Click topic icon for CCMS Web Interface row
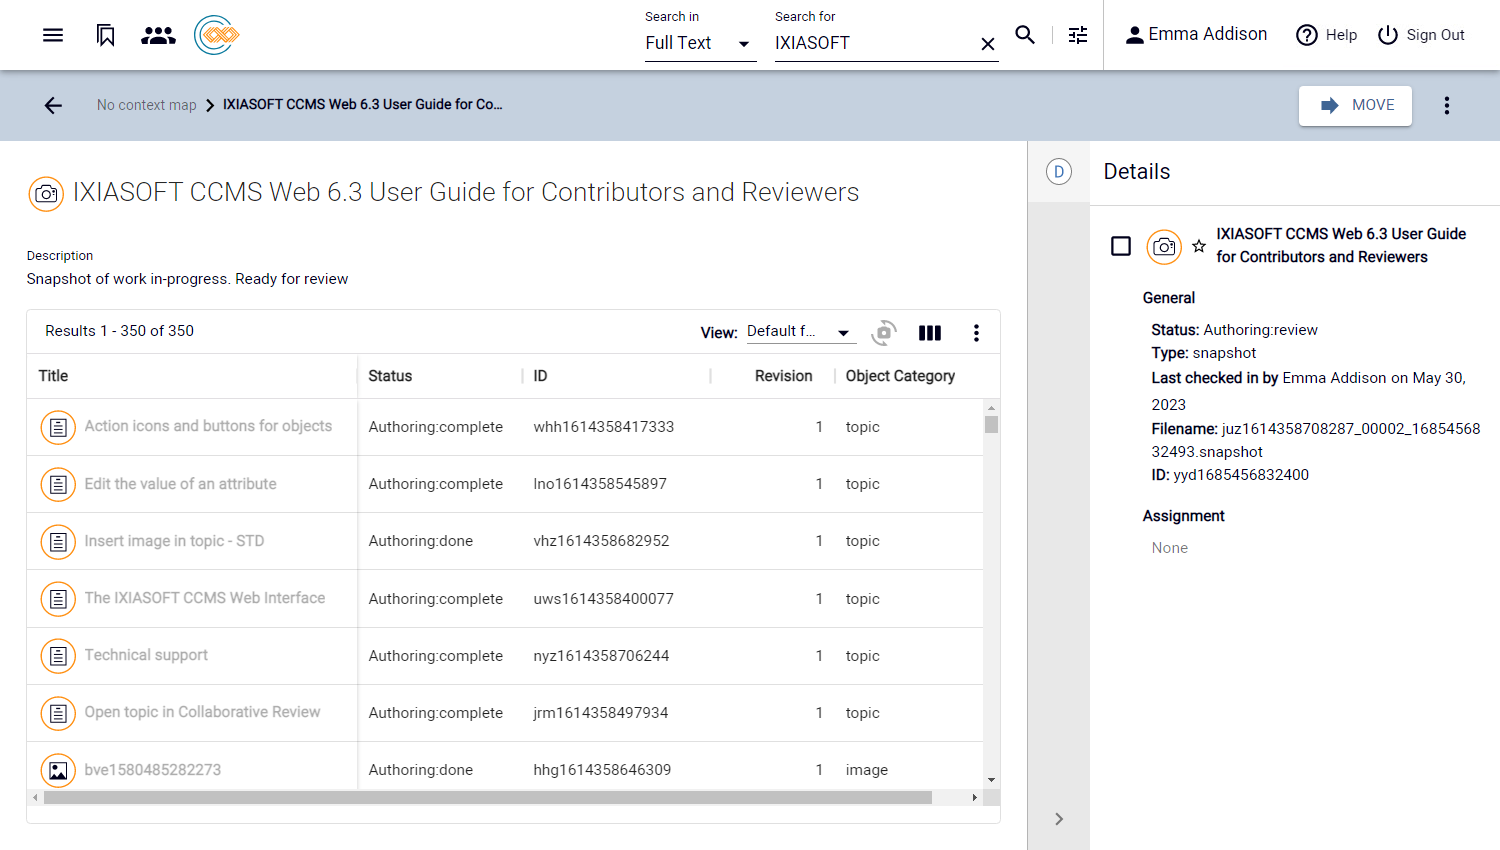Image resolution: width=1500 pixels, height=850 pixels. pos(58,599)
